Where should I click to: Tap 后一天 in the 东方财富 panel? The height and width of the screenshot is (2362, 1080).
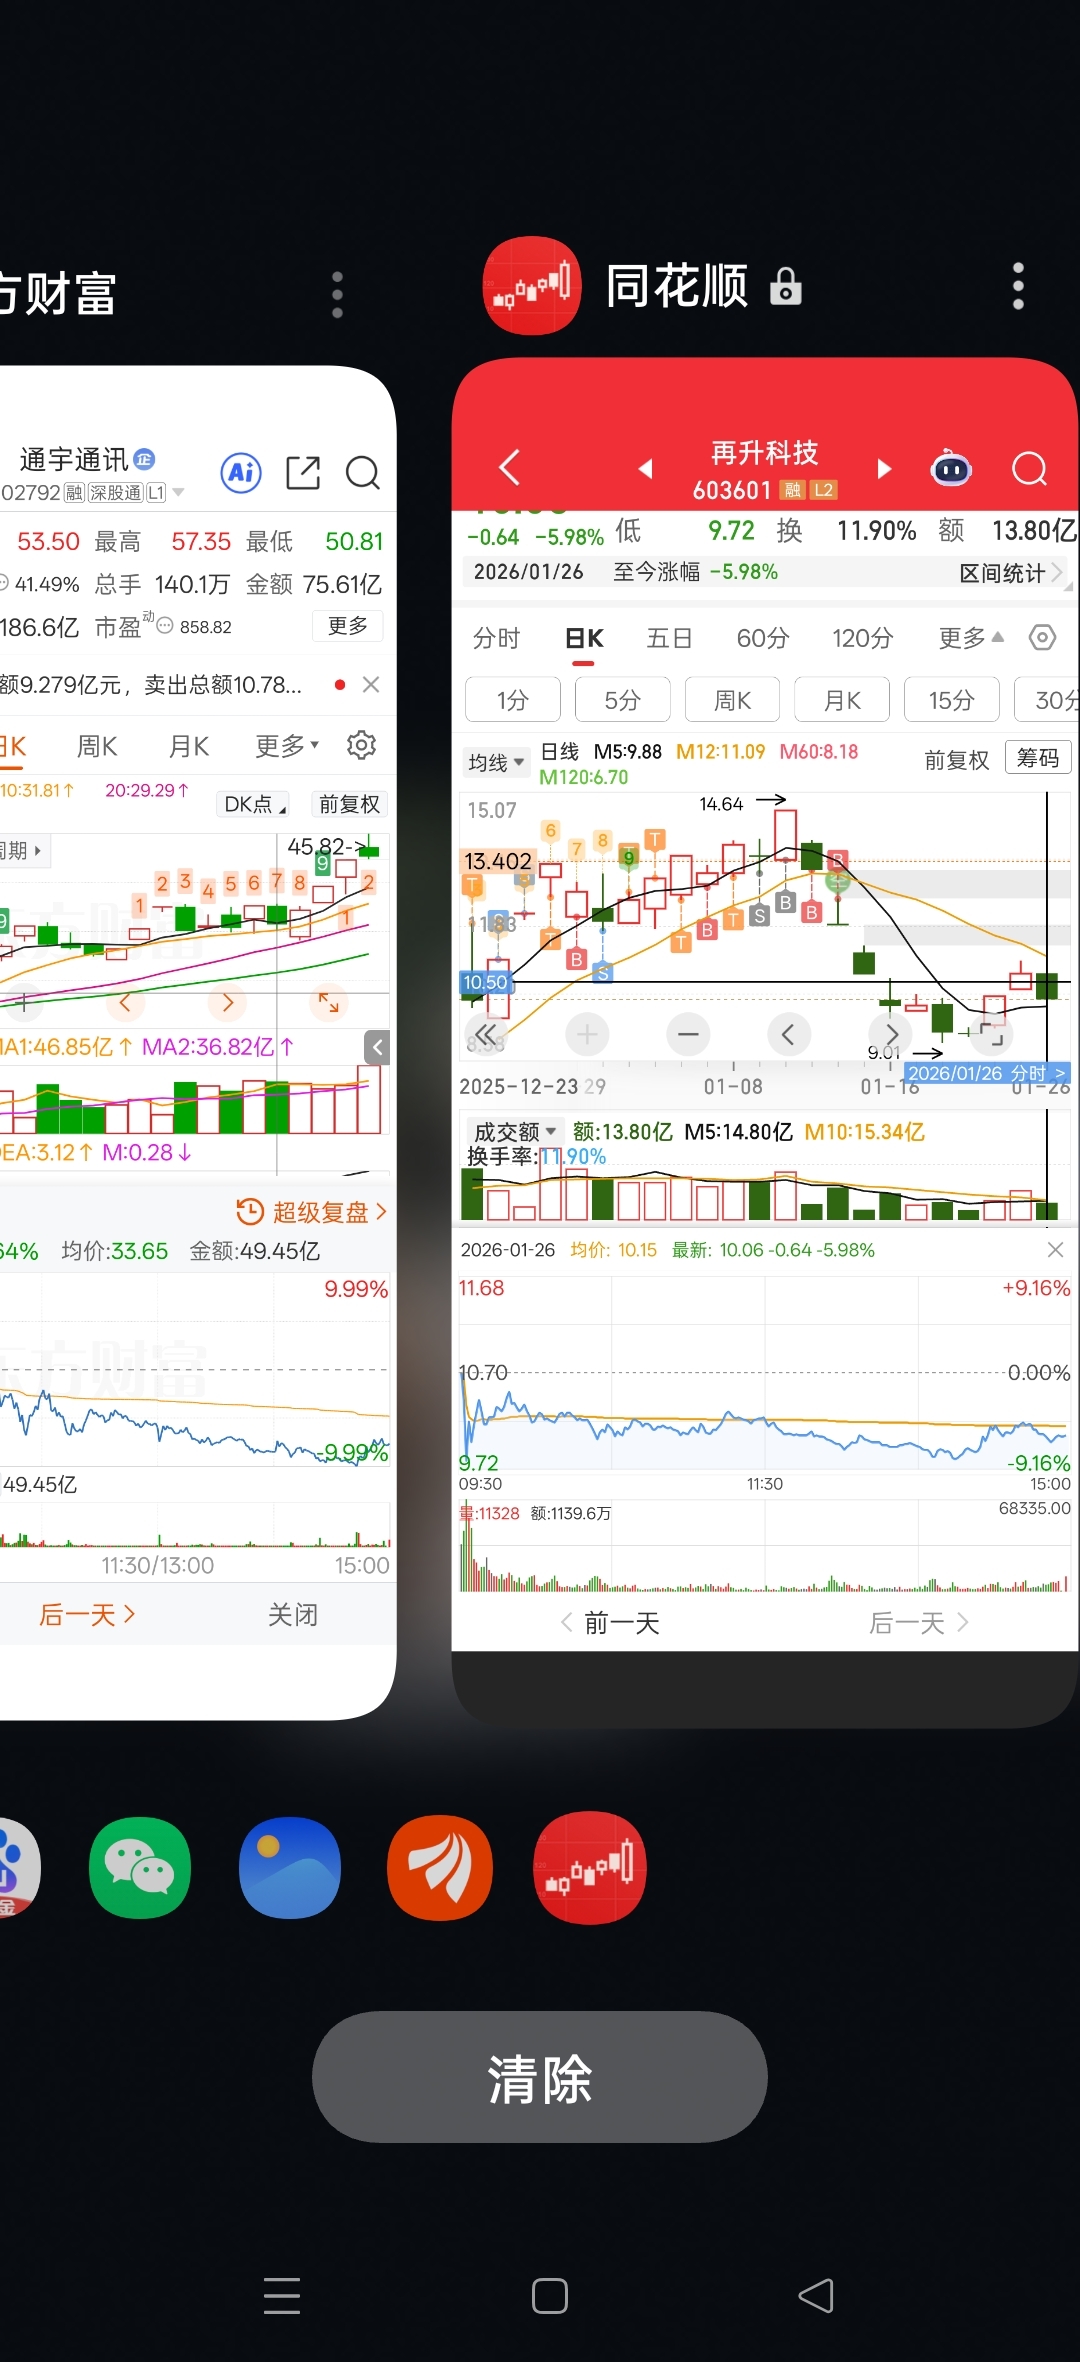(x=86, y=1614)
